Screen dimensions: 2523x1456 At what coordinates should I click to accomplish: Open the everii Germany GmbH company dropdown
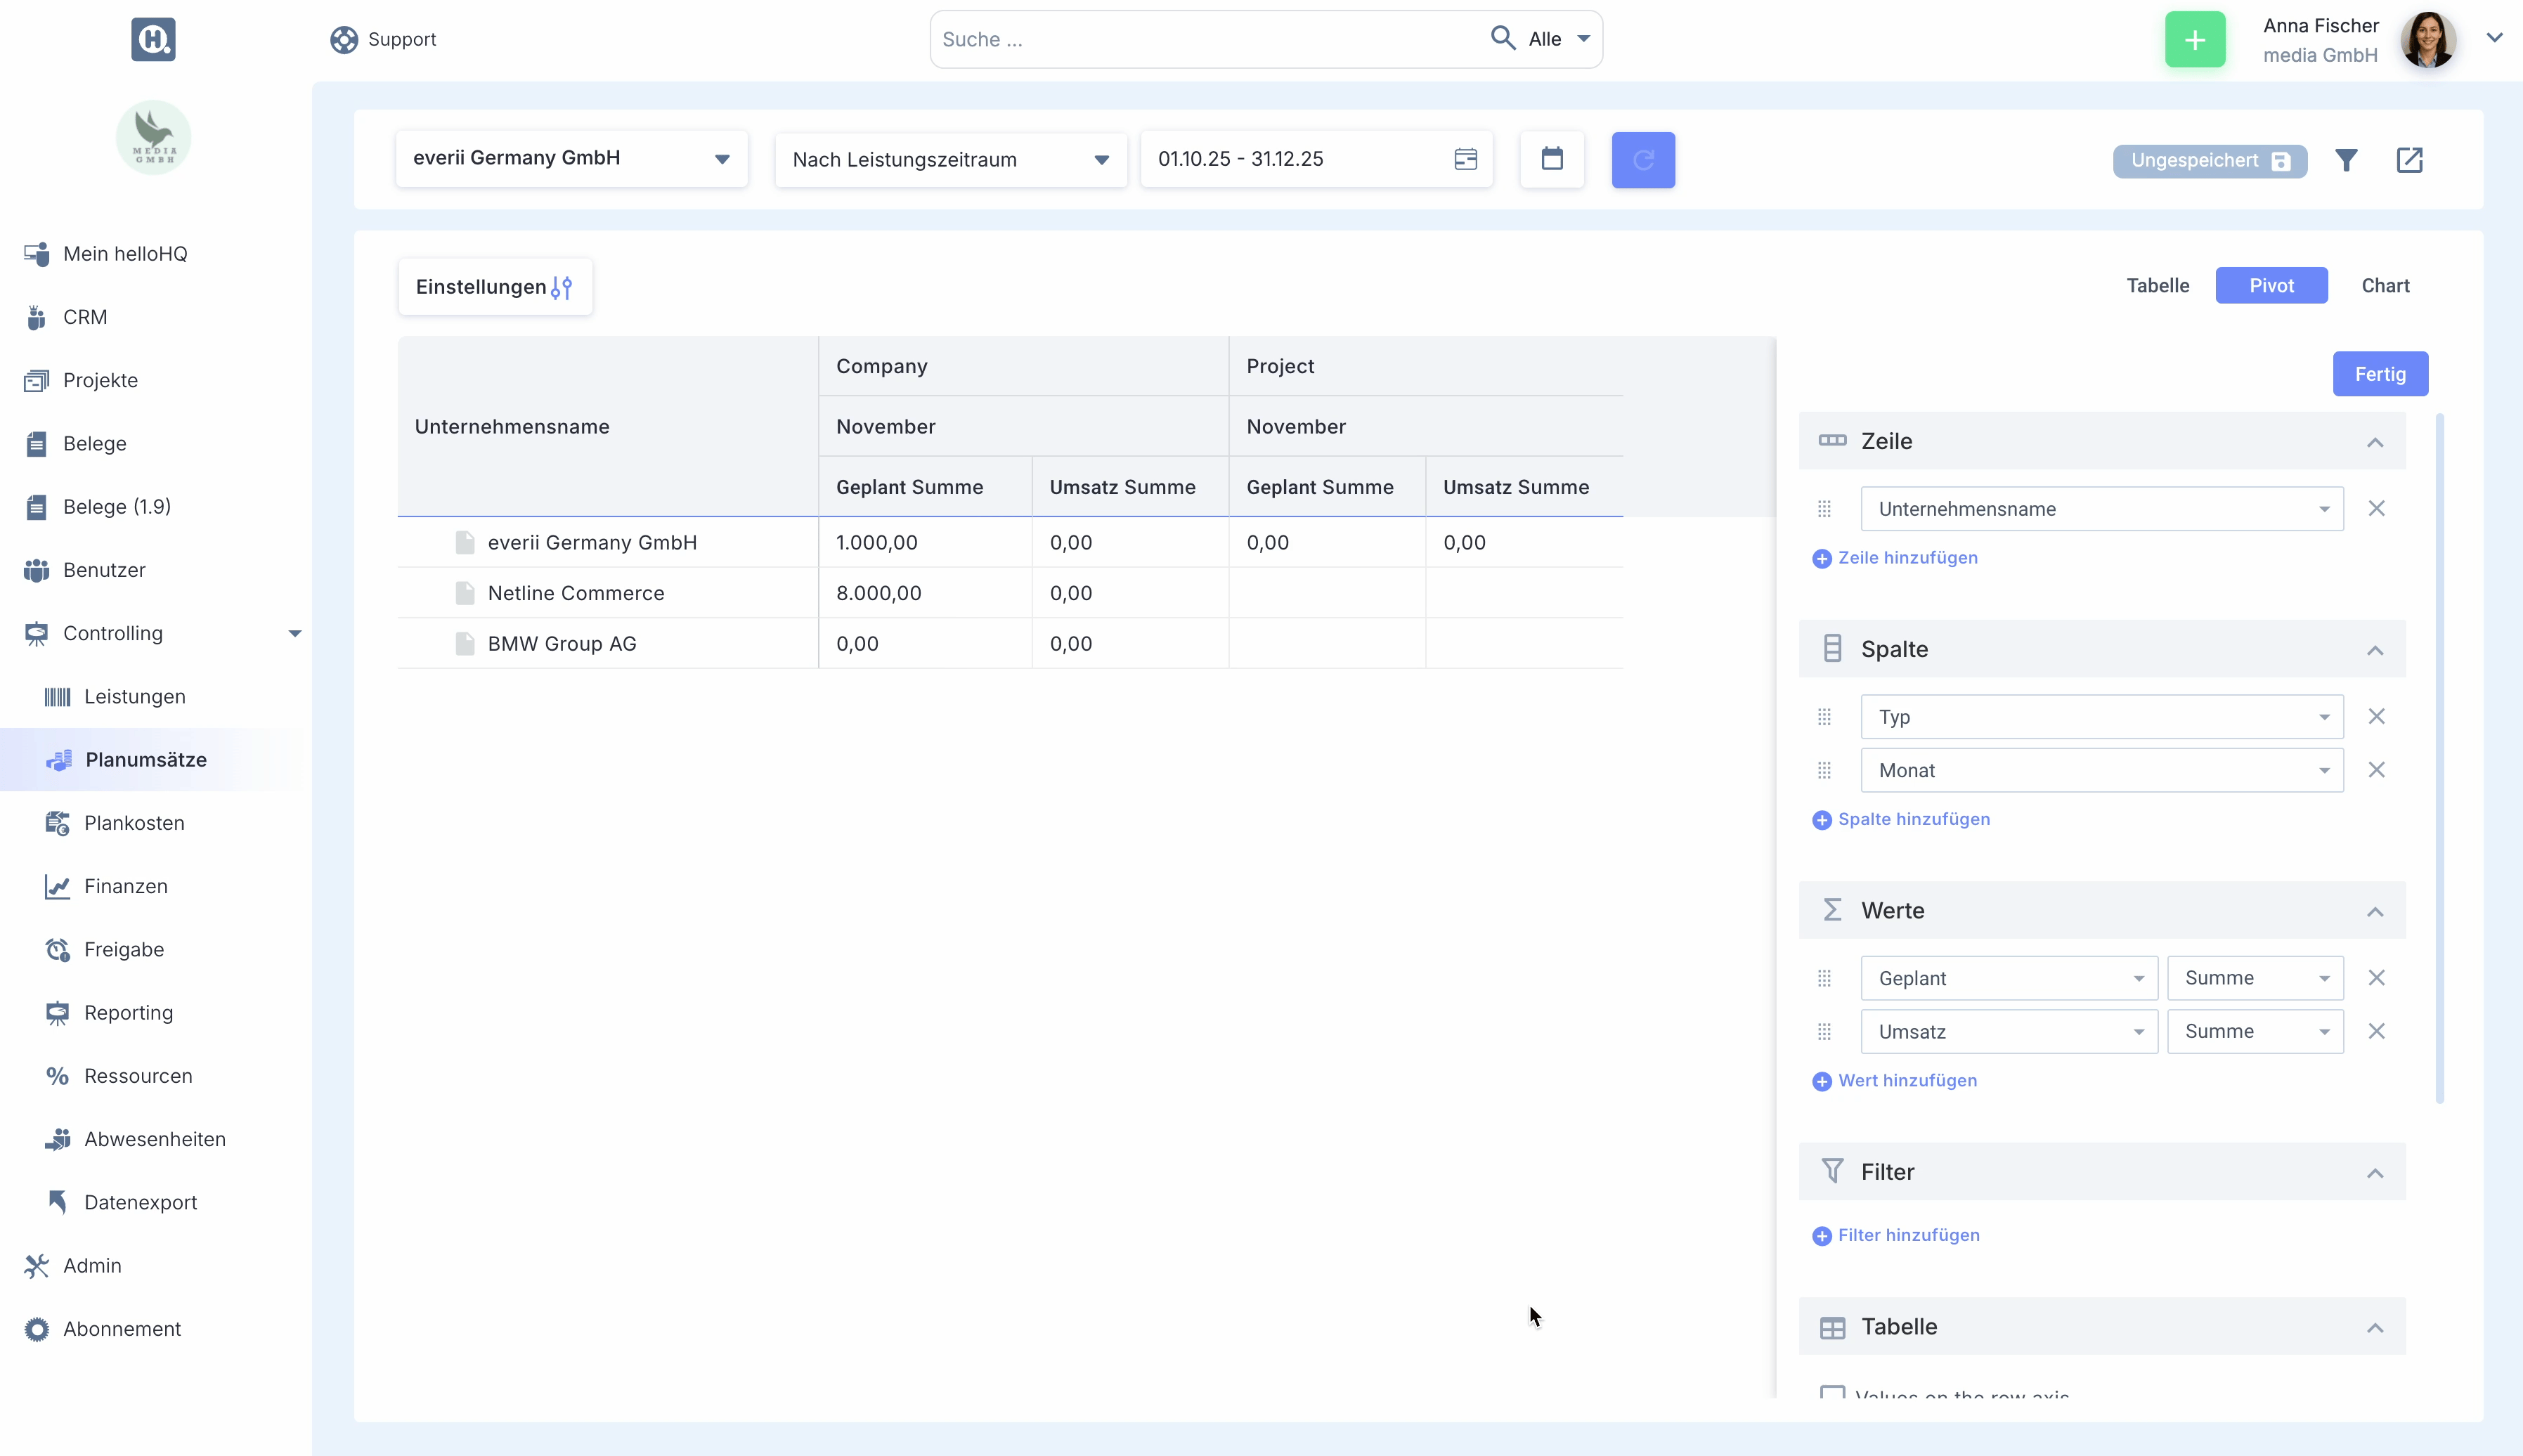coord(571,158)
